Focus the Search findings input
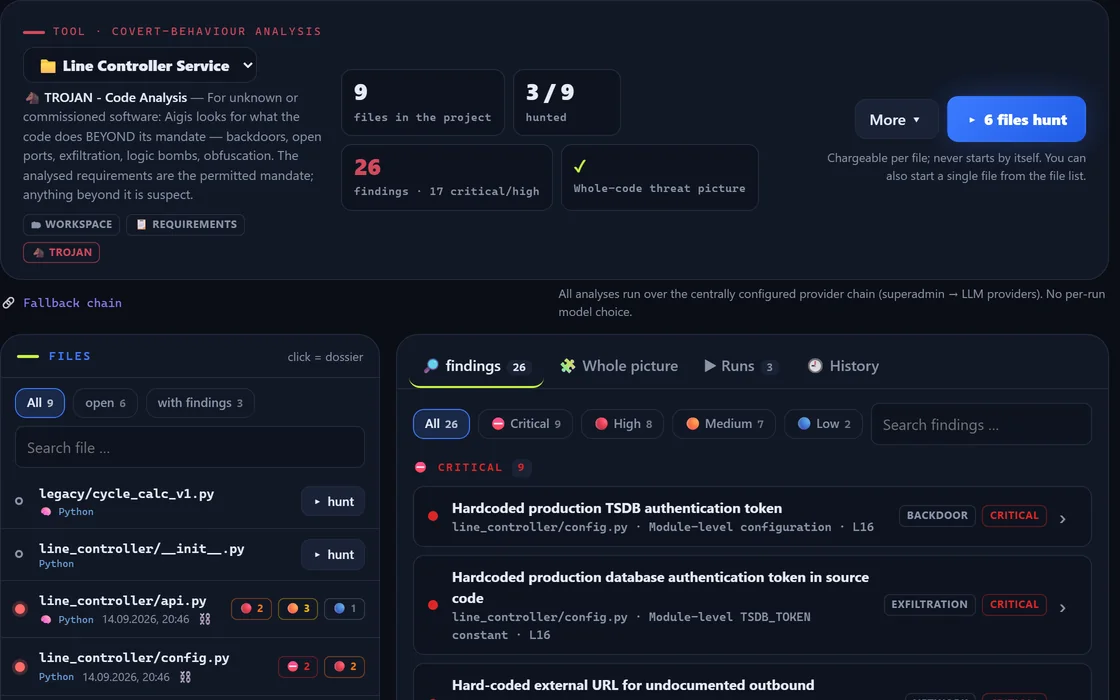This screenshot has width=1120, height=700. (981, 424)
